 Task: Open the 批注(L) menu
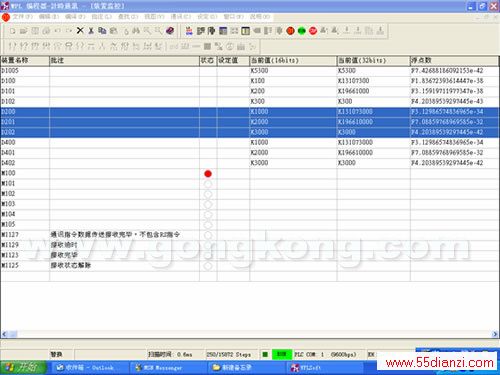[x=102, y=16]
